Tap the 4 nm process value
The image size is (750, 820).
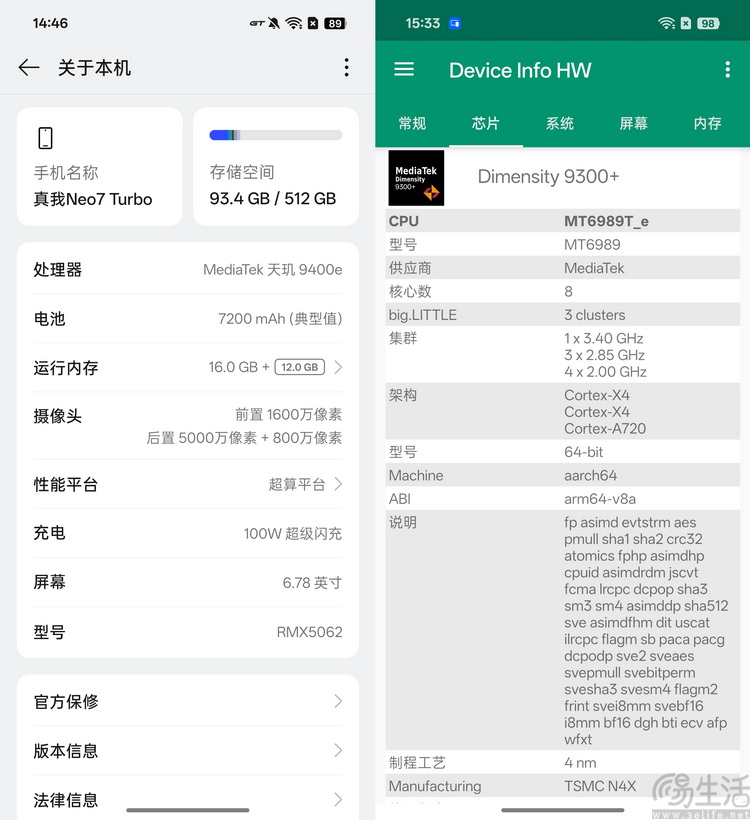click(x=580, y=763)
